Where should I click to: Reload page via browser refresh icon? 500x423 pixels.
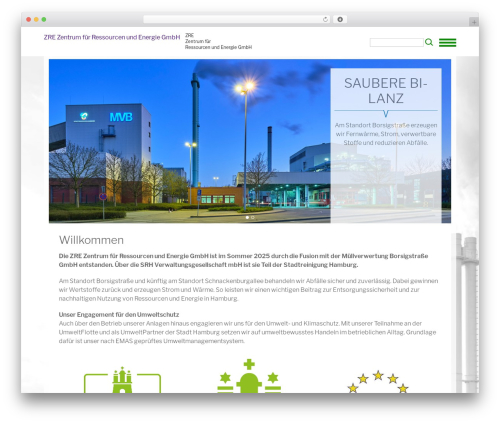[x=325, y=19]
